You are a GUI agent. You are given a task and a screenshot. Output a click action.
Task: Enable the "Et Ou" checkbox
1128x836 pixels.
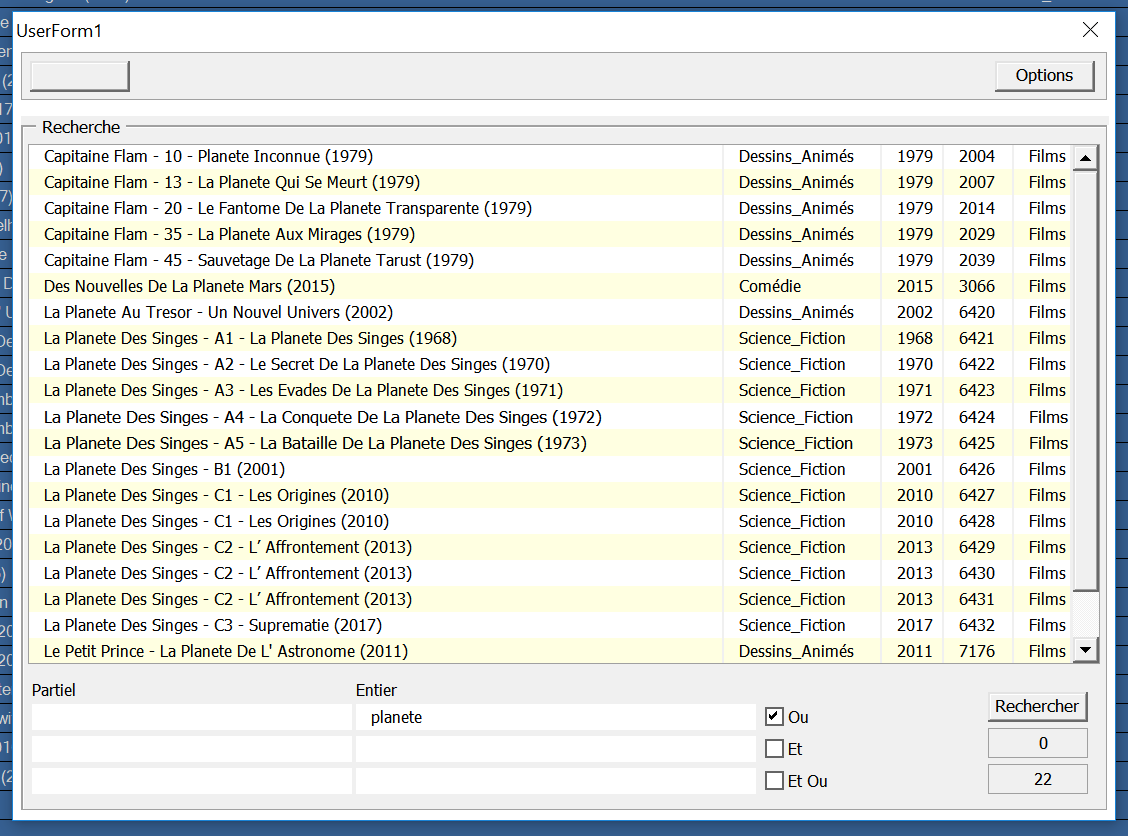point(775,781)
